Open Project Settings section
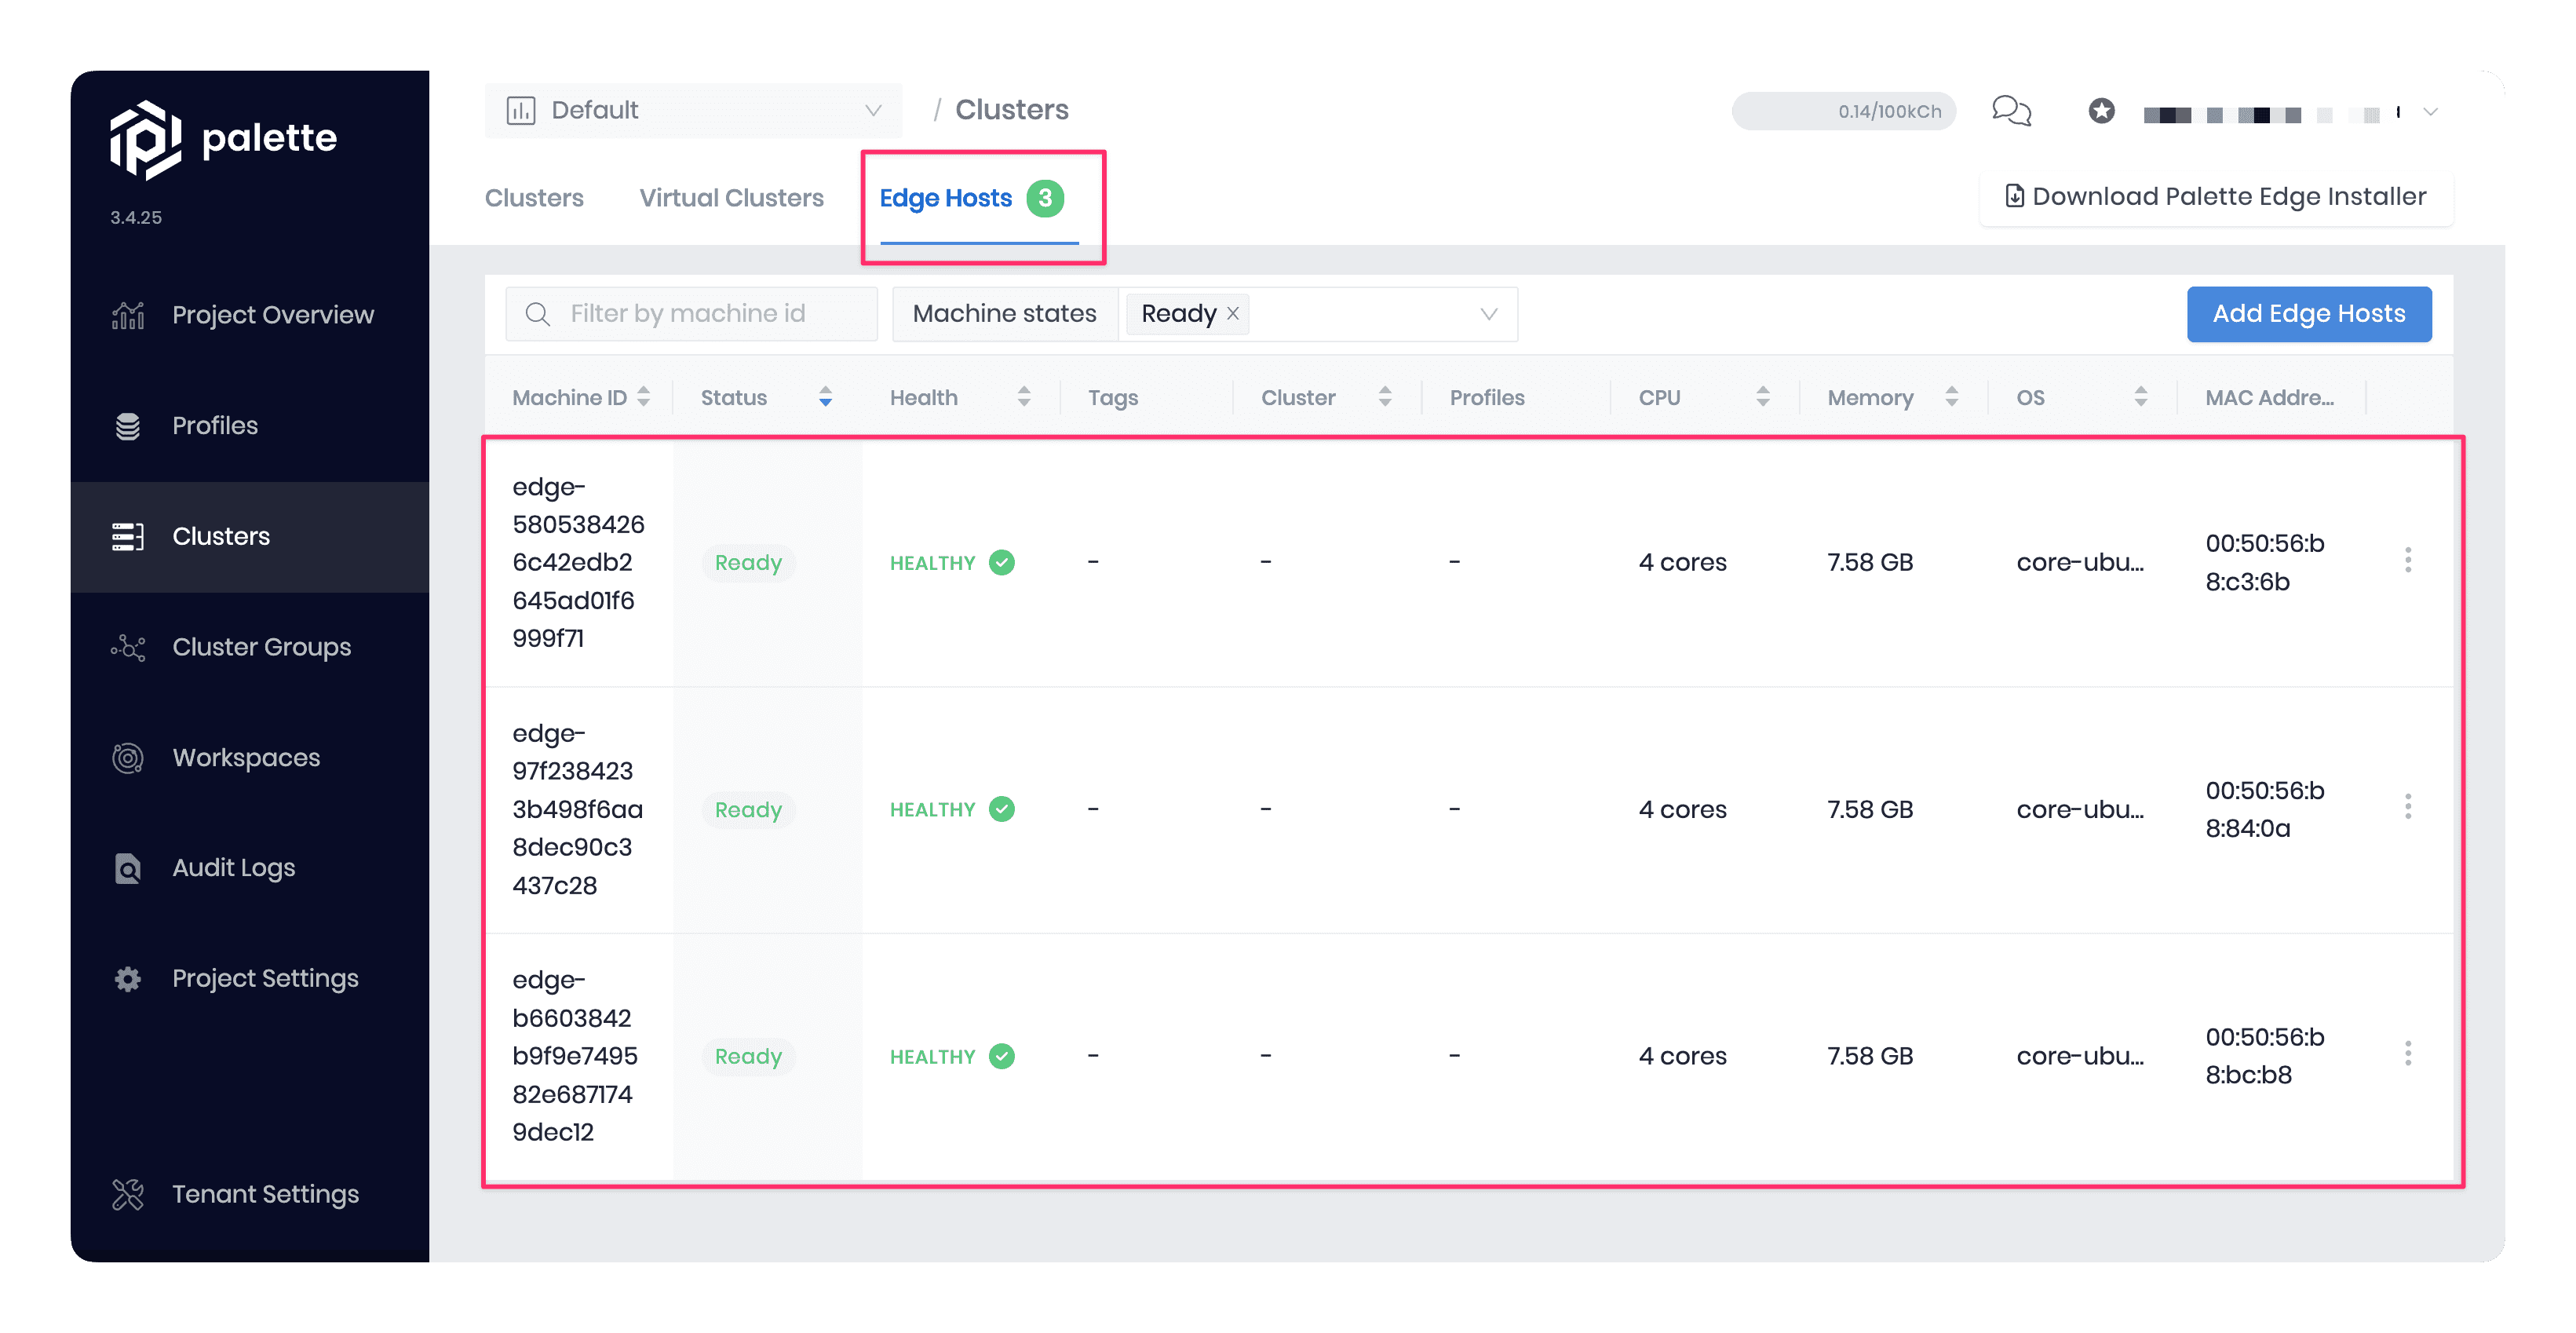The height and width of the screenshot is (1333, 2576). pyautogui.click(x=265, y=977)
